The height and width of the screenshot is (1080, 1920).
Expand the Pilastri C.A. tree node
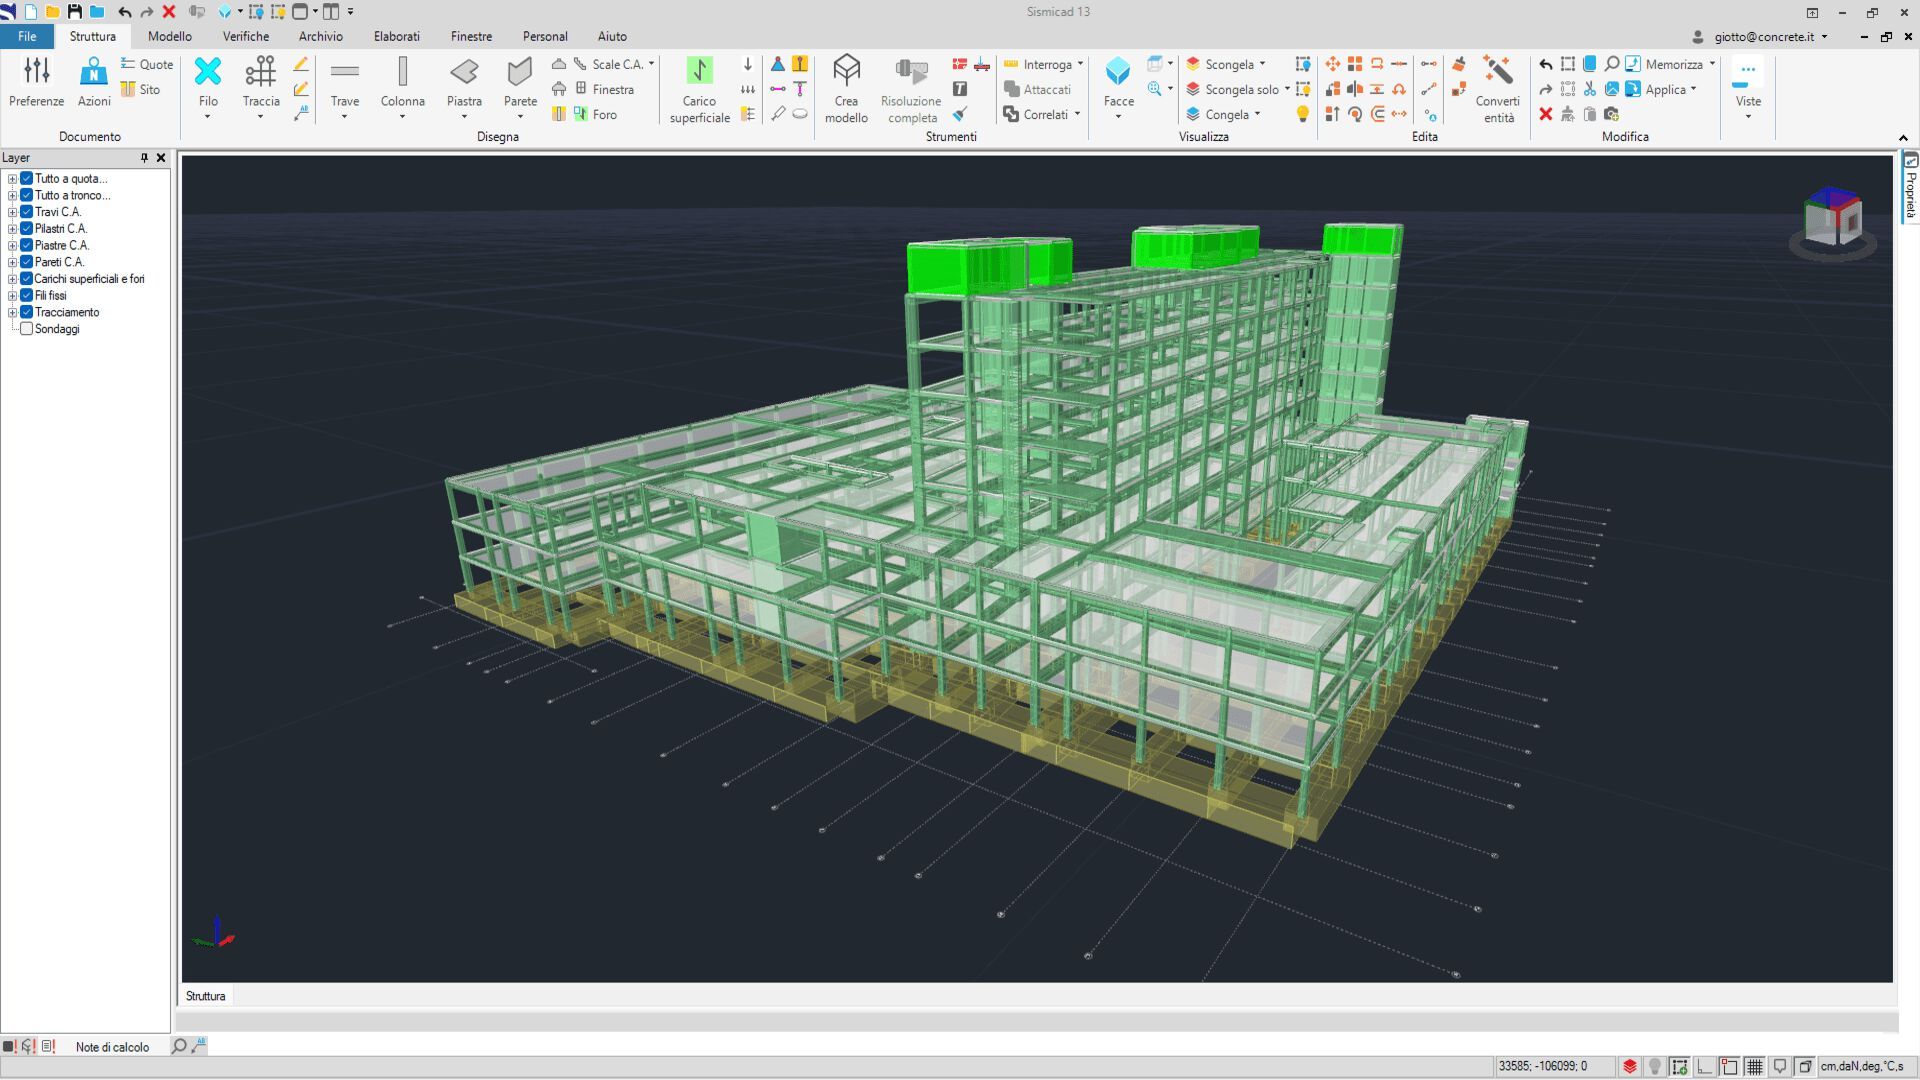tap(12, 229)
